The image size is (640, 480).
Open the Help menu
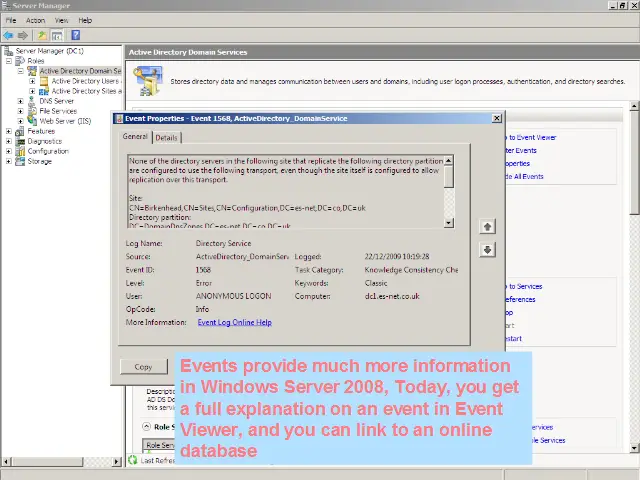[x=85, y=20]
